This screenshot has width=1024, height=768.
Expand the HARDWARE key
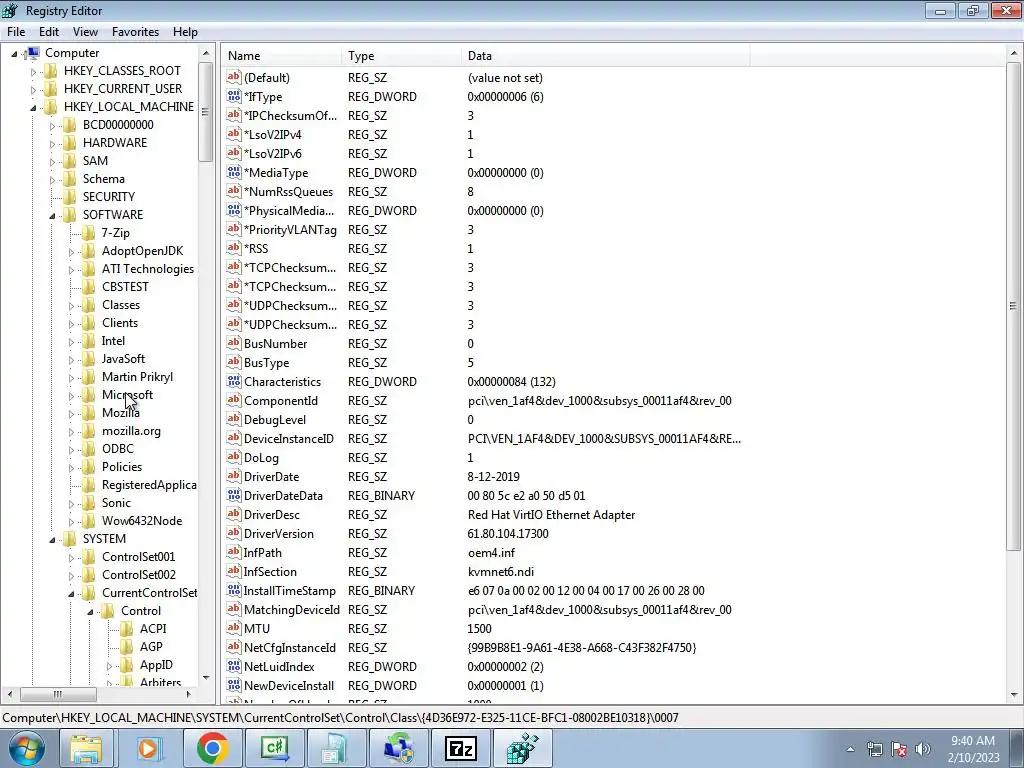coord(52,143)
